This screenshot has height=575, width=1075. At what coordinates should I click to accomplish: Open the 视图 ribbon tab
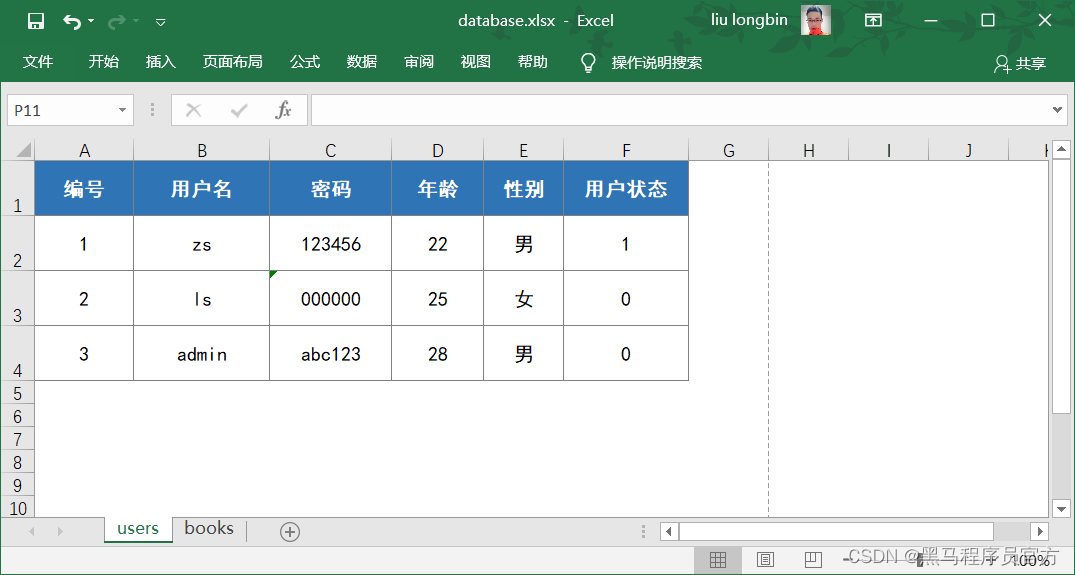476,62
